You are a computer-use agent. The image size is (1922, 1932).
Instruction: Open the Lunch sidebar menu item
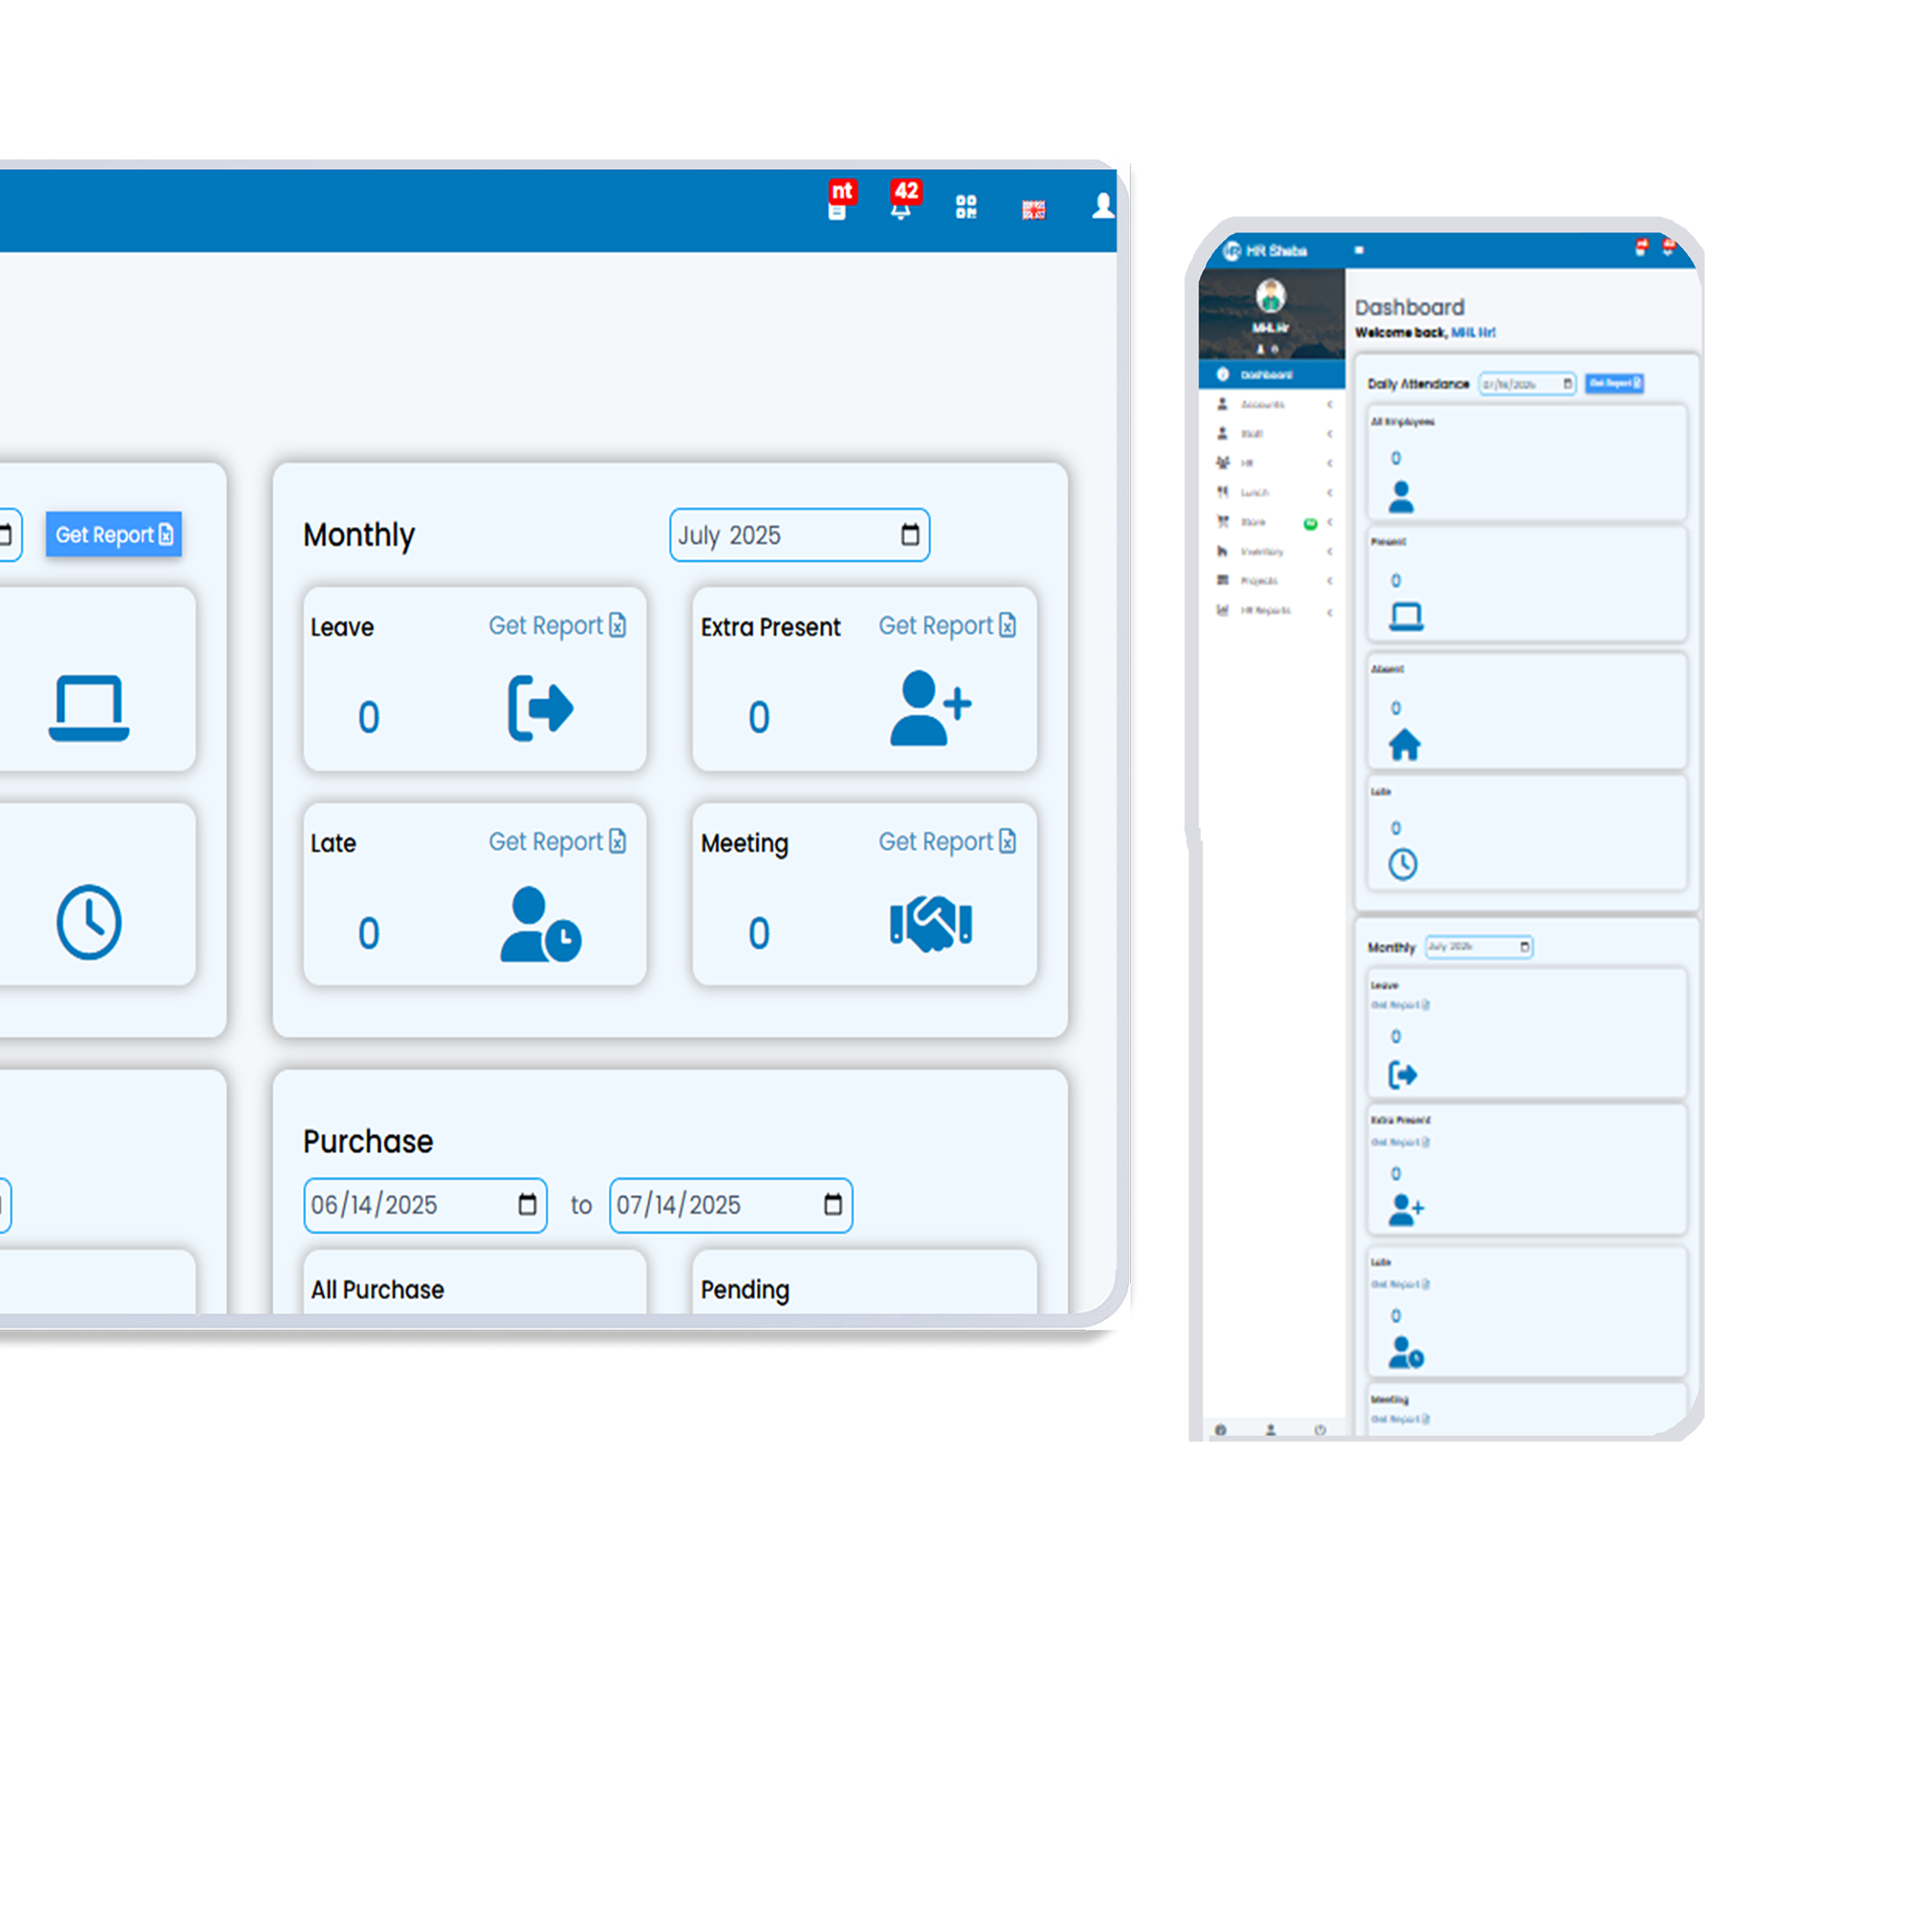coord(1254,492)
